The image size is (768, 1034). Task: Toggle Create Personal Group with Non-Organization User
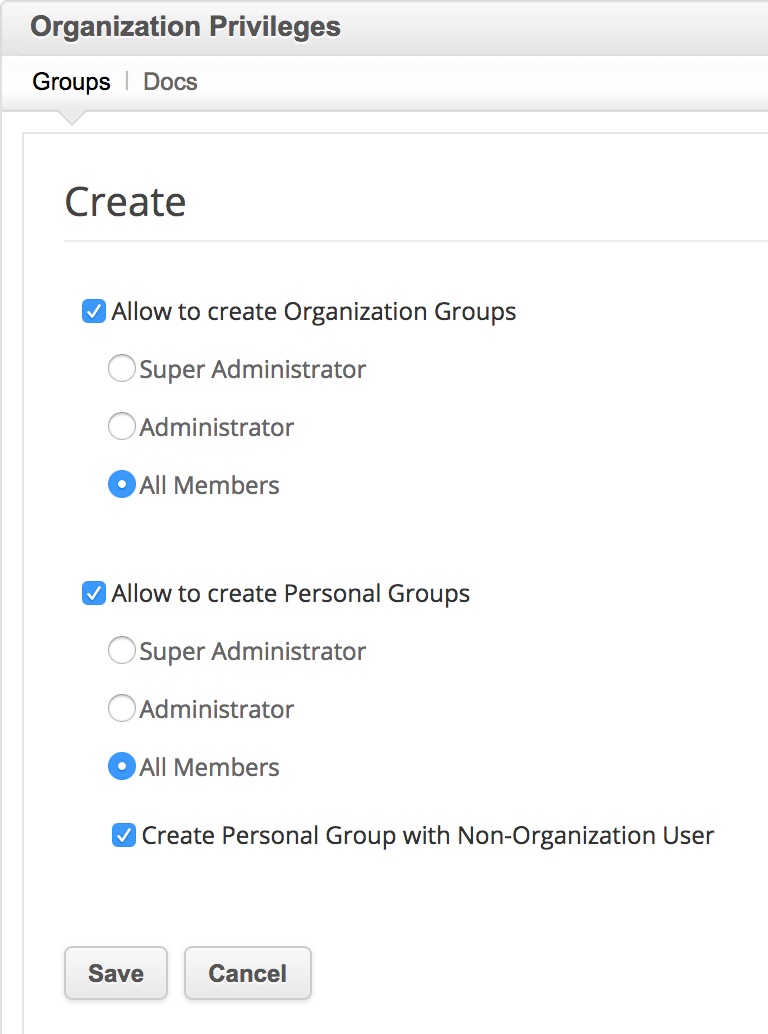coord(124,835)
